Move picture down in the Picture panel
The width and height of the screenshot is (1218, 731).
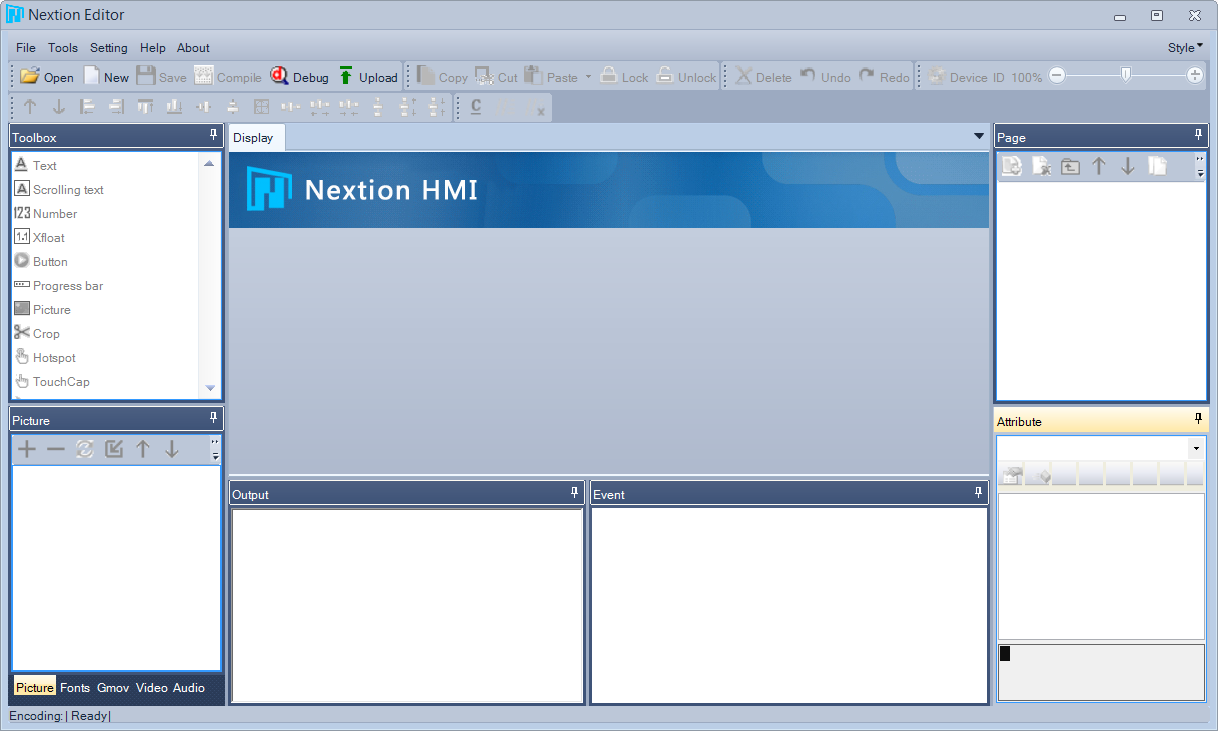point(172,449)
